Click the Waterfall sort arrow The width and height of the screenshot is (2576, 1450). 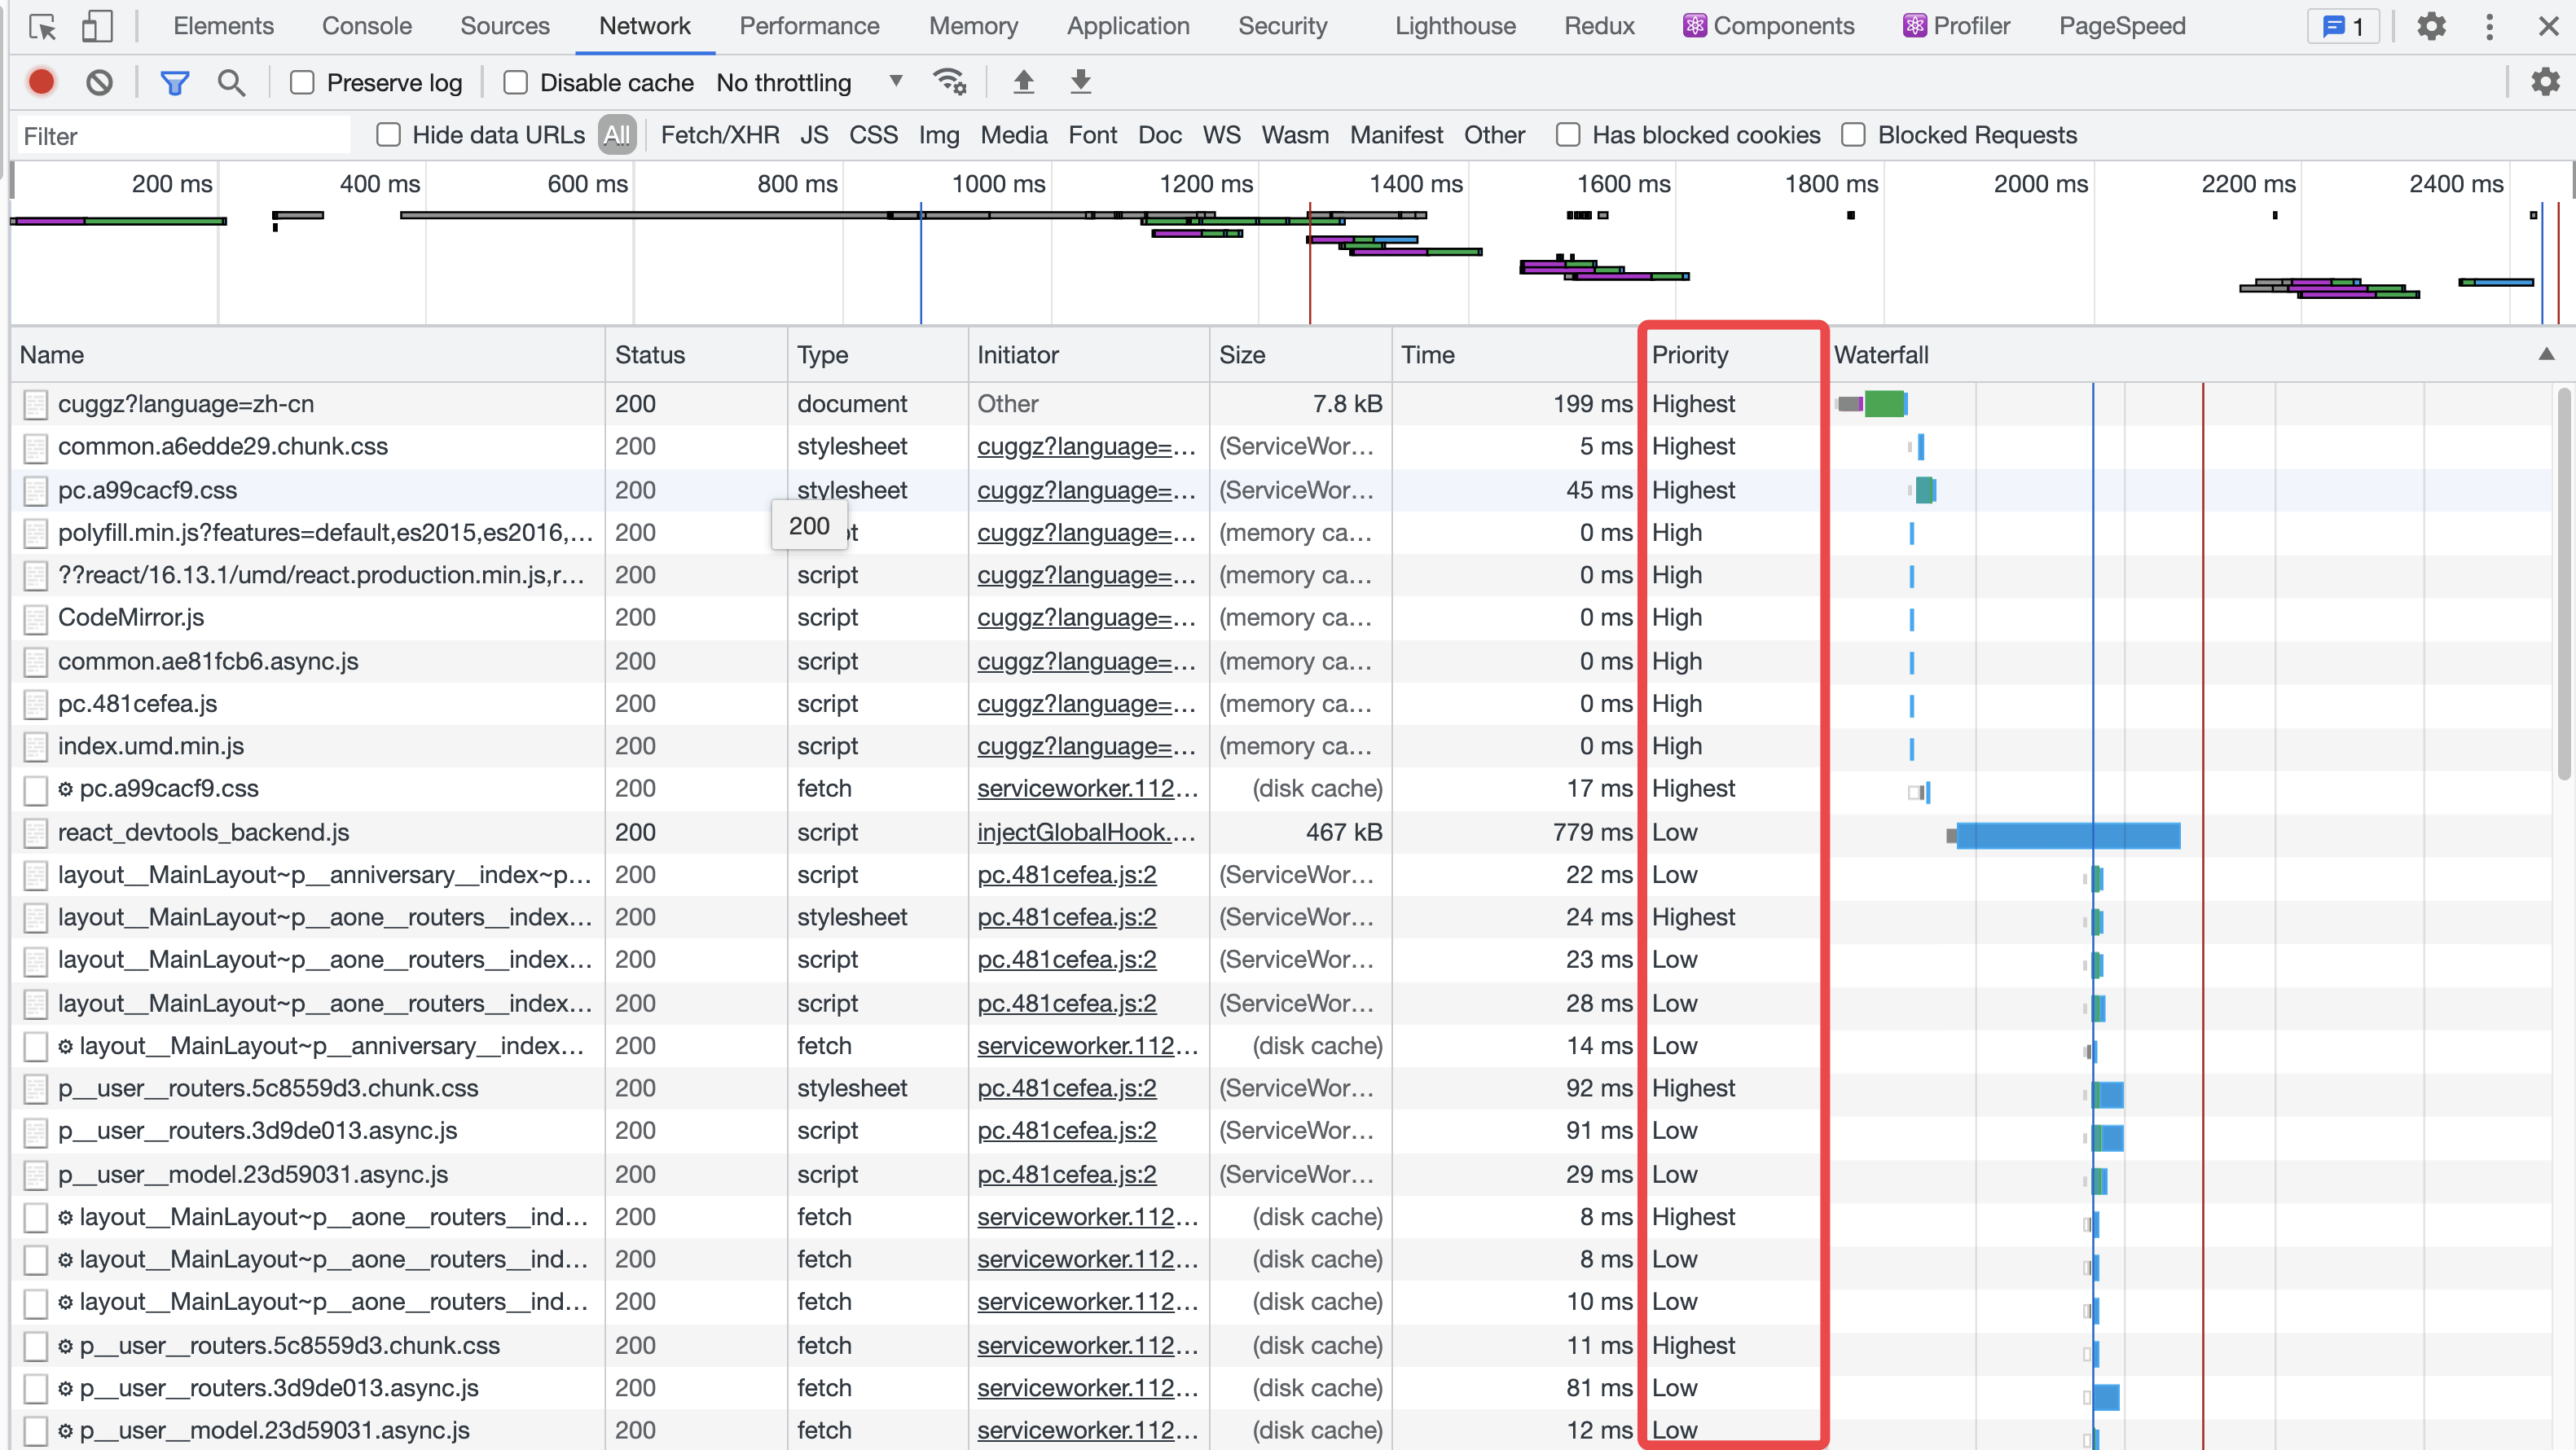tap(2546, 354)
